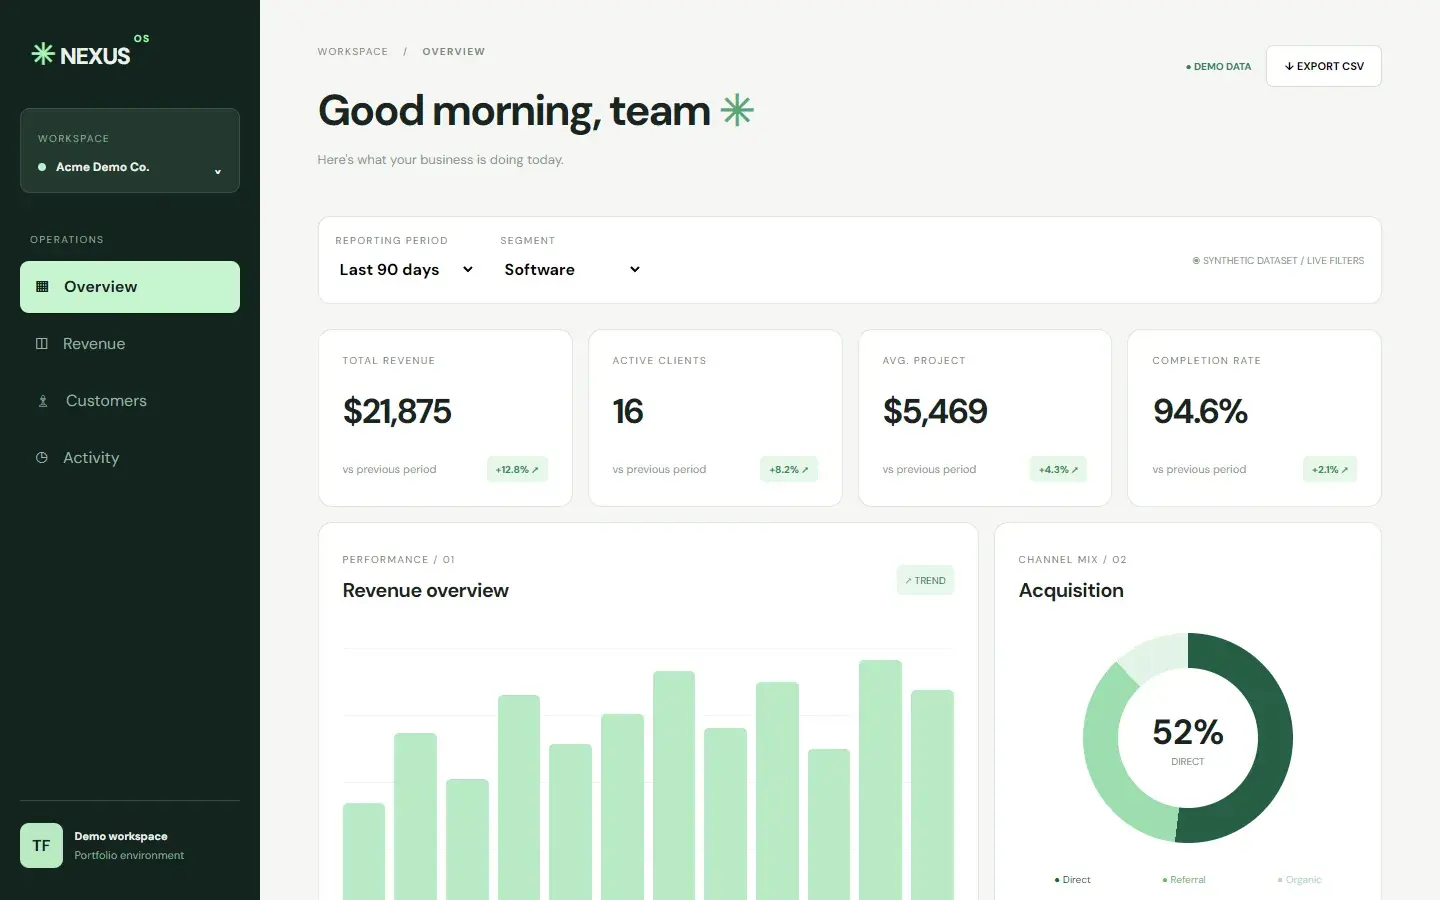Open the Software segment dropdown
1440x900 pixels.
click(571, 270)
